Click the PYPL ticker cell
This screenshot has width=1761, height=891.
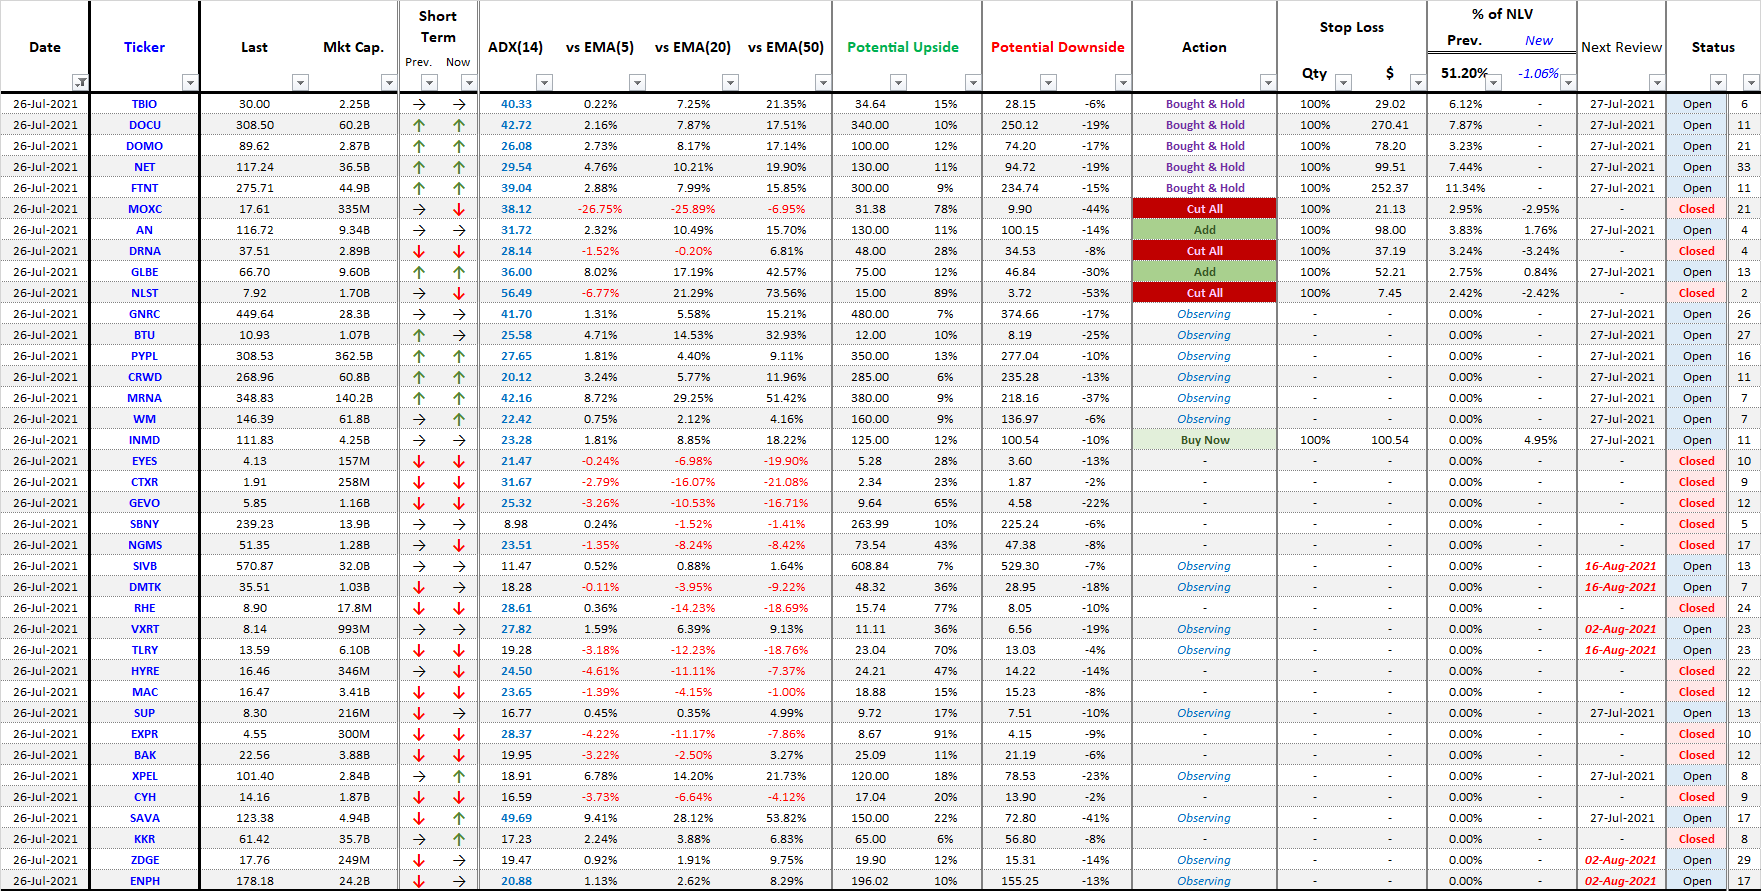pos(144,356)
